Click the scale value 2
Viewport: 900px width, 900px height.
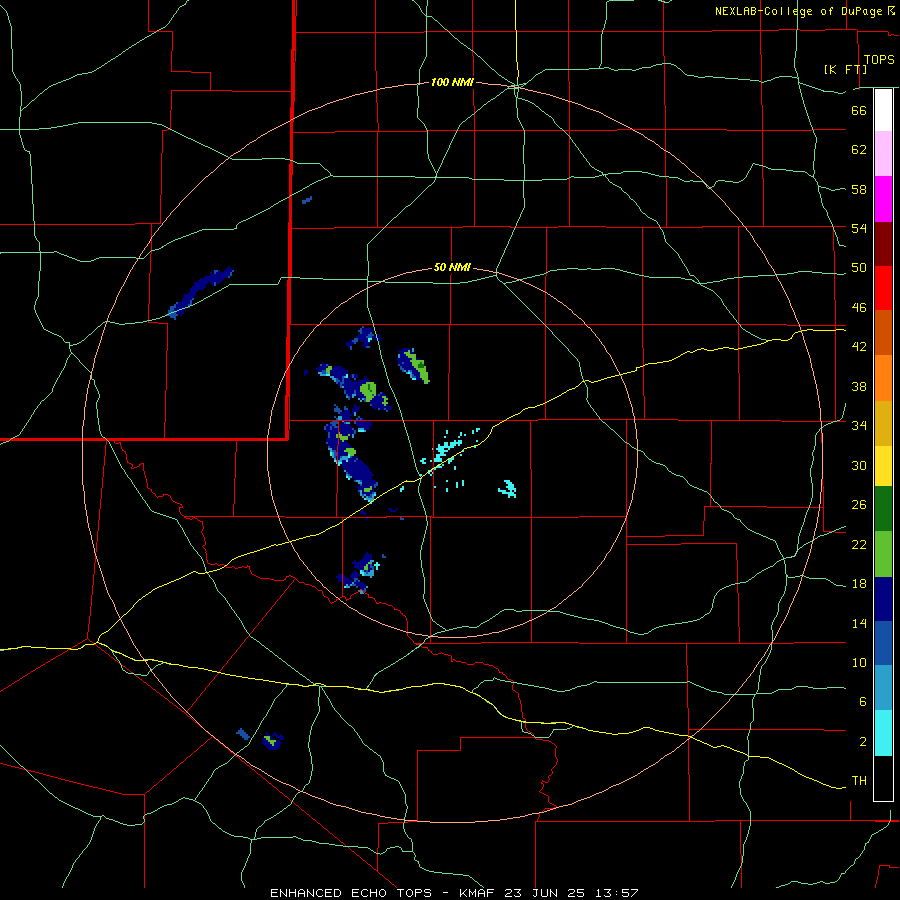pos(862,742)
